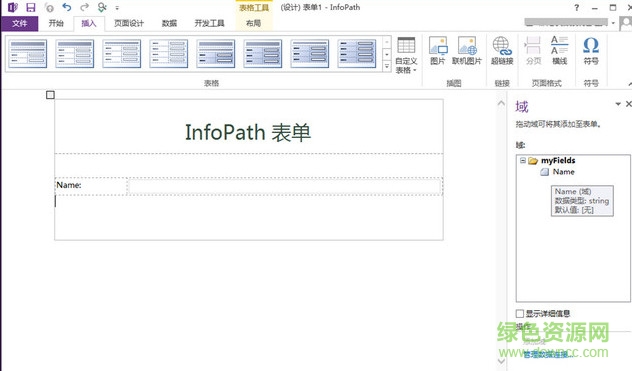This screenshot has height=371, width=632.
Task: Switch to the 数据 ribbon tab
Action: (x=169, y=23)
